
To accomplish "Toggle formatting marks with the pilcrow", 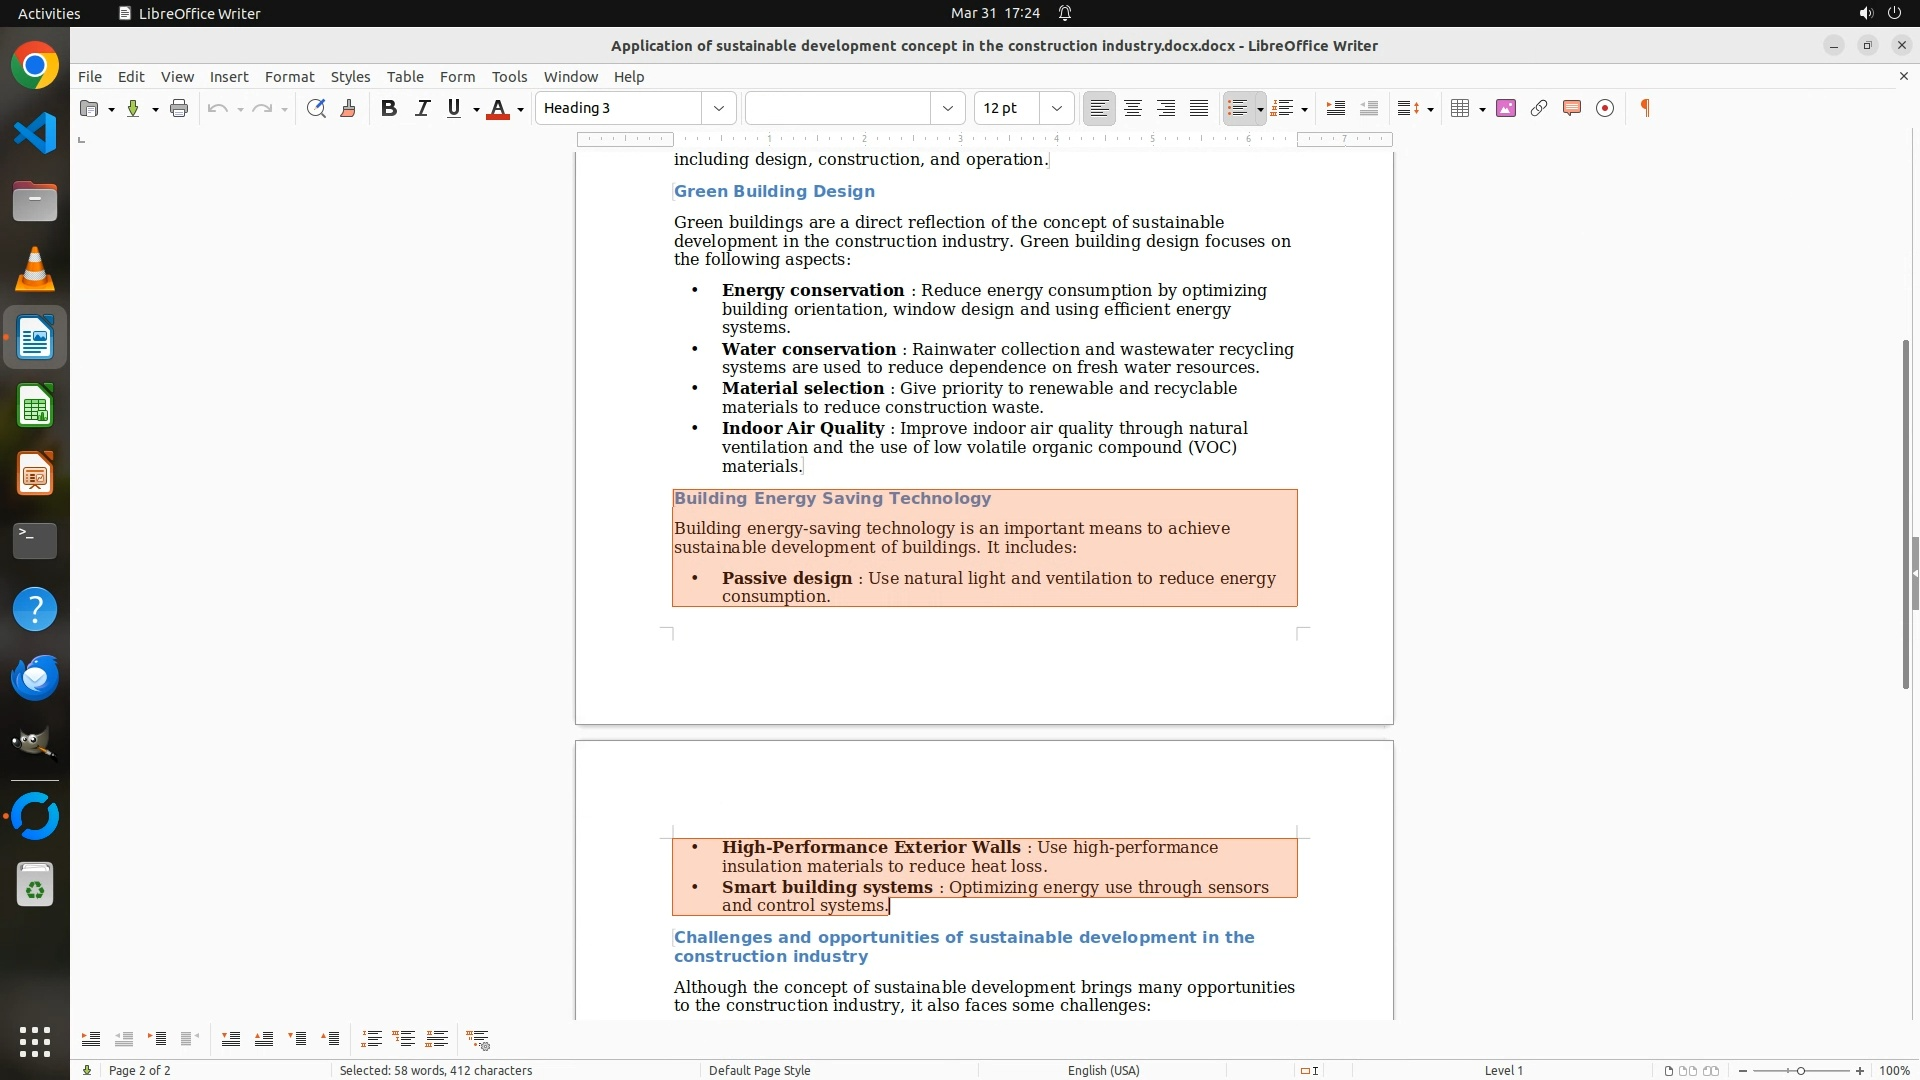I will click(1645, 108).
